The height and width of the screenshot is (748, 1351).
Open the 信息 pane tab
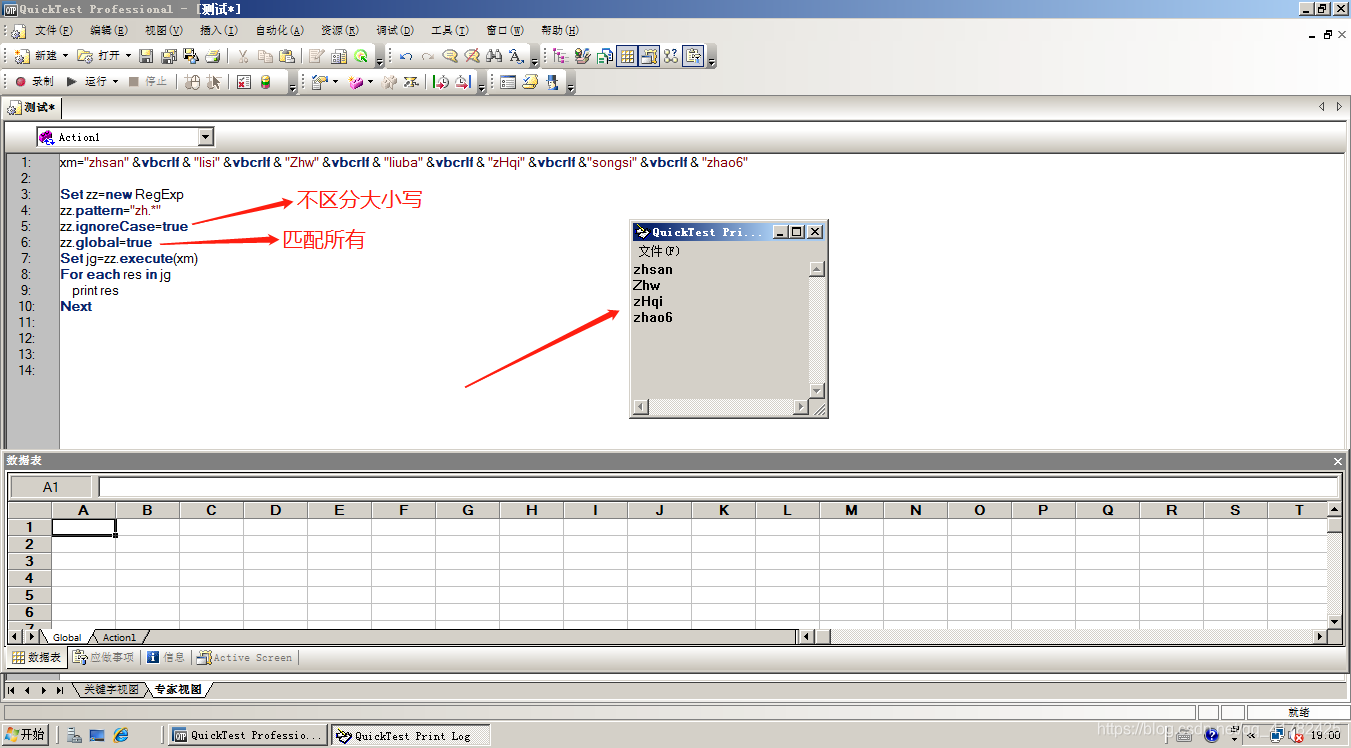(x=167, y=657)
